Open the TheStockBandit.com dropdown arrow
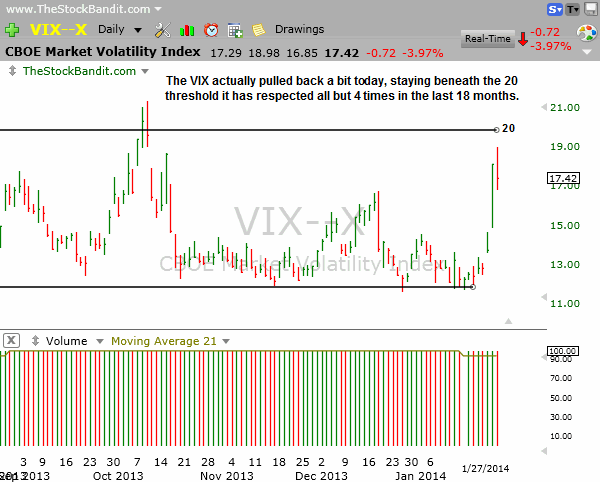 [x=146, y=71]
